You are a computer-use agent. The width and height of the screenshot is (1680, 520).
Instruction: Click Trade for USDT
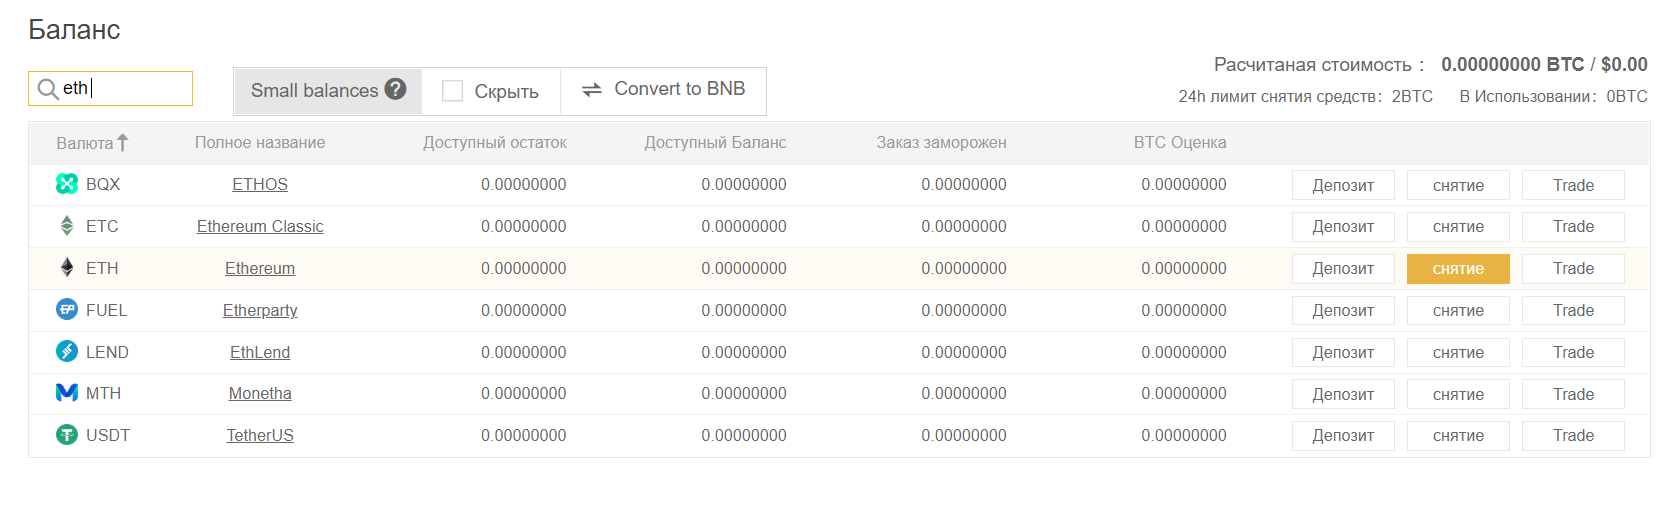coord(1573,436)
